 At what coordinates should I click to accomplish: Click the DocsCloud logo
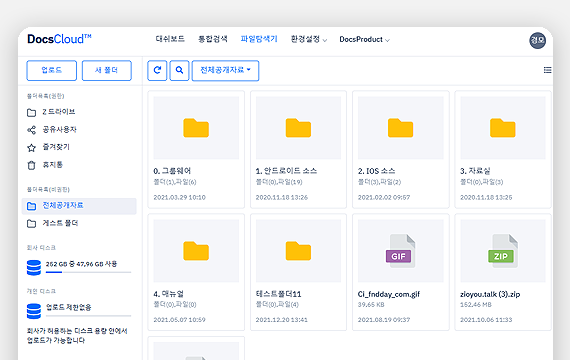point(59,39)
